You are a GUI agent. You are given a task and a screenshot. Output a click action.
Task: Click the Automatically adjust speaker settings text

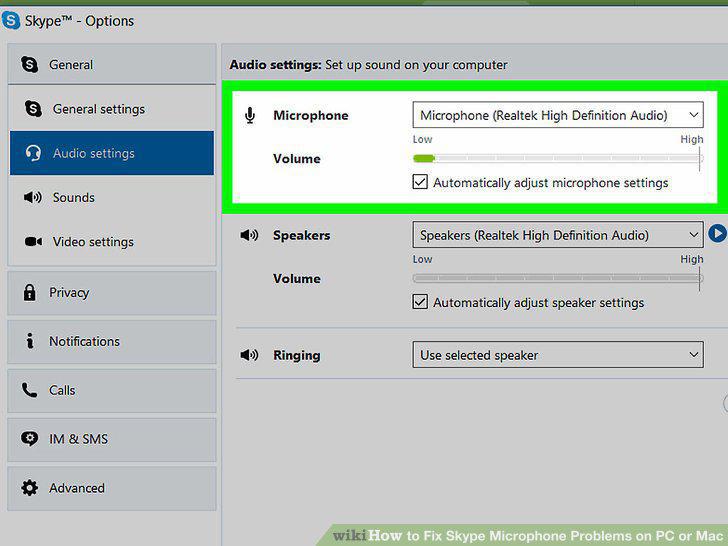click(539, 303)
